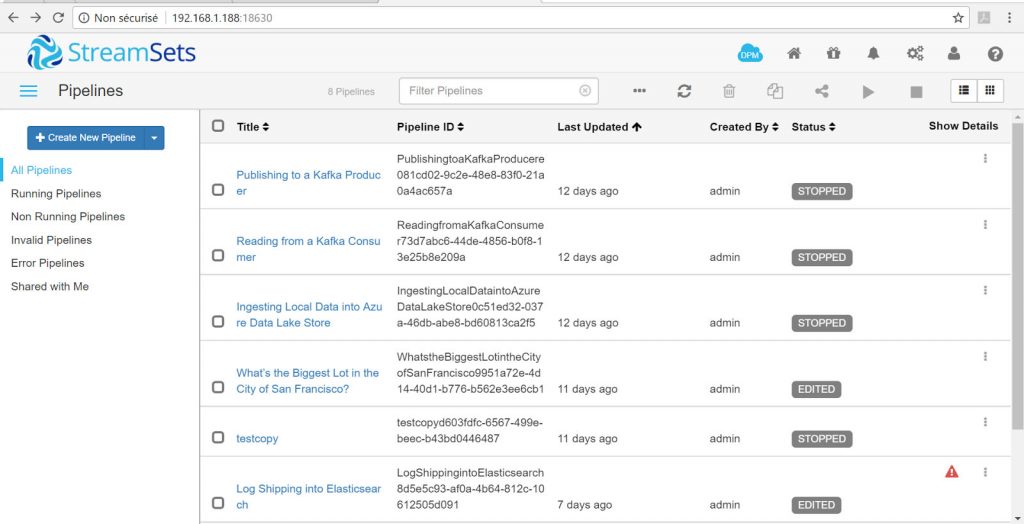1024x524 pixels.
Task: Select Error Pipelines in sidebar
Action: click(47, 263)
